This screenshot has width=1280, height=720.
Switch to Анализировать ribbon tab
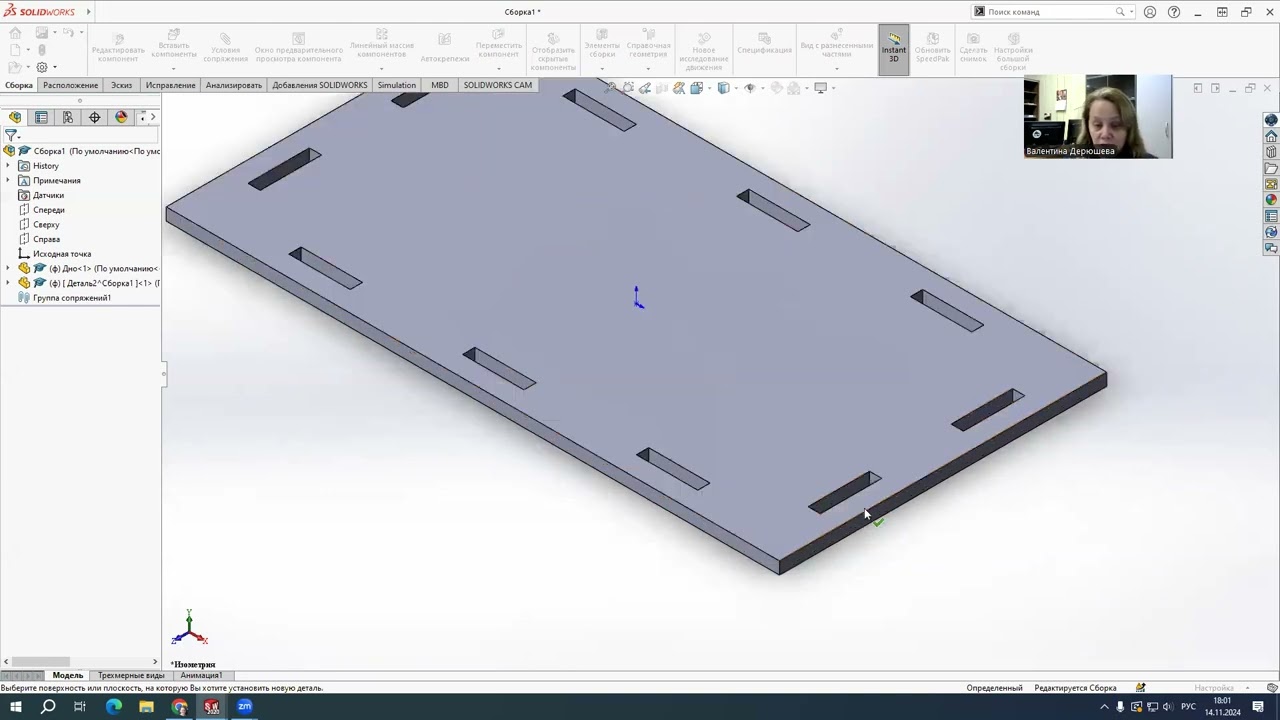point(234,85)
